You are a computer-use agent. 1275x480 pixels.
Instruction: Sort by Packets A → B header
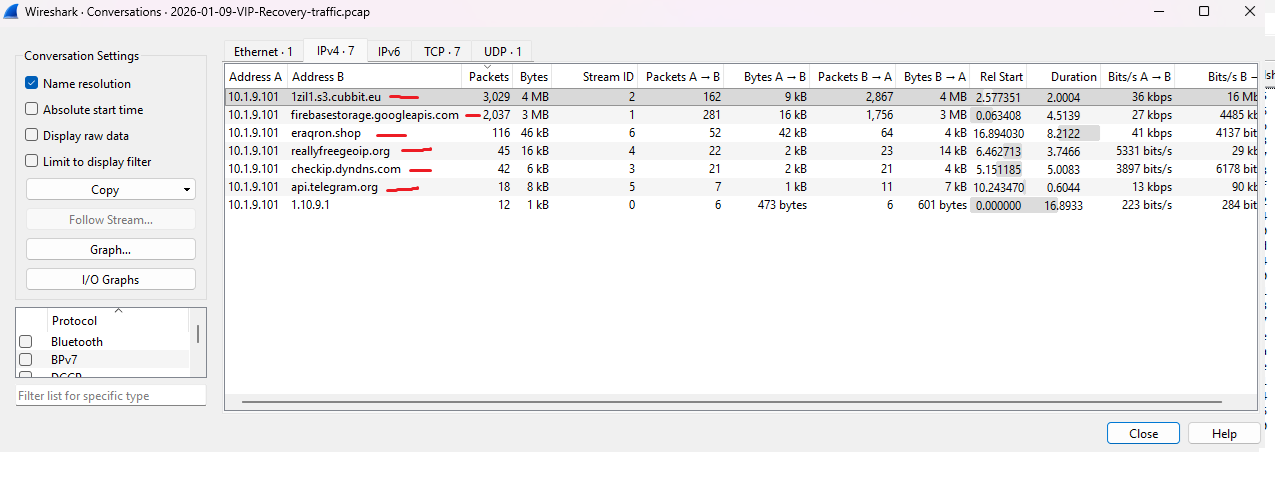click(683, 77)
